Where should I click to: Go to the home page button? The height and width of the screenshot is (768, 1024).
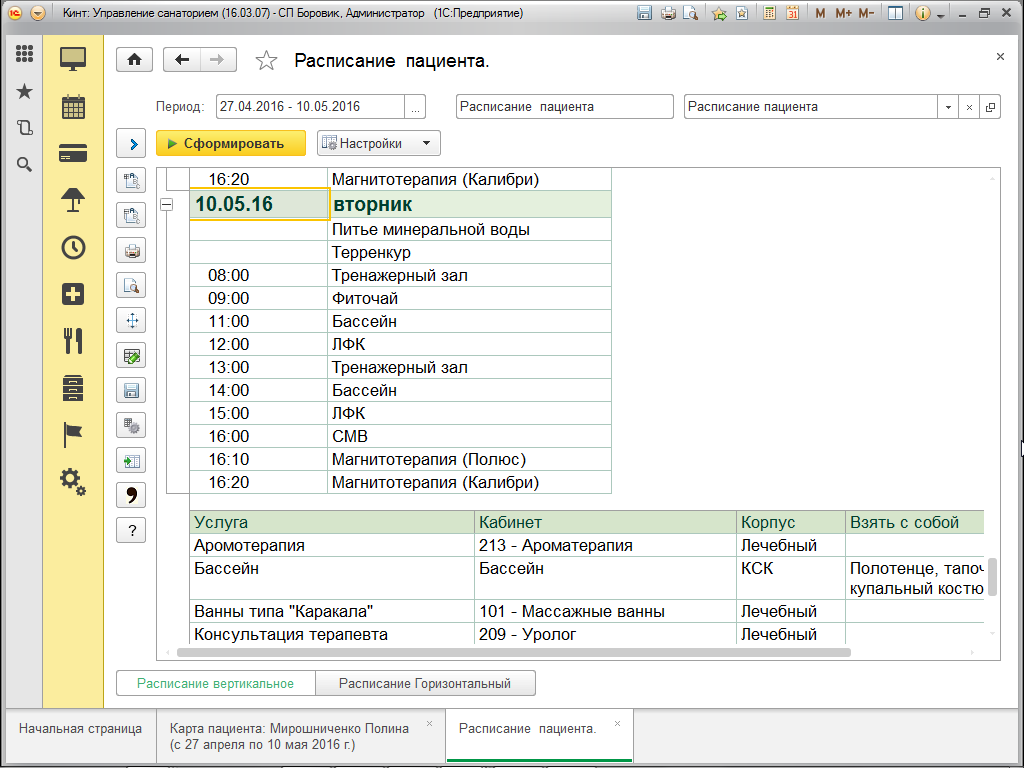coord(135,60)
